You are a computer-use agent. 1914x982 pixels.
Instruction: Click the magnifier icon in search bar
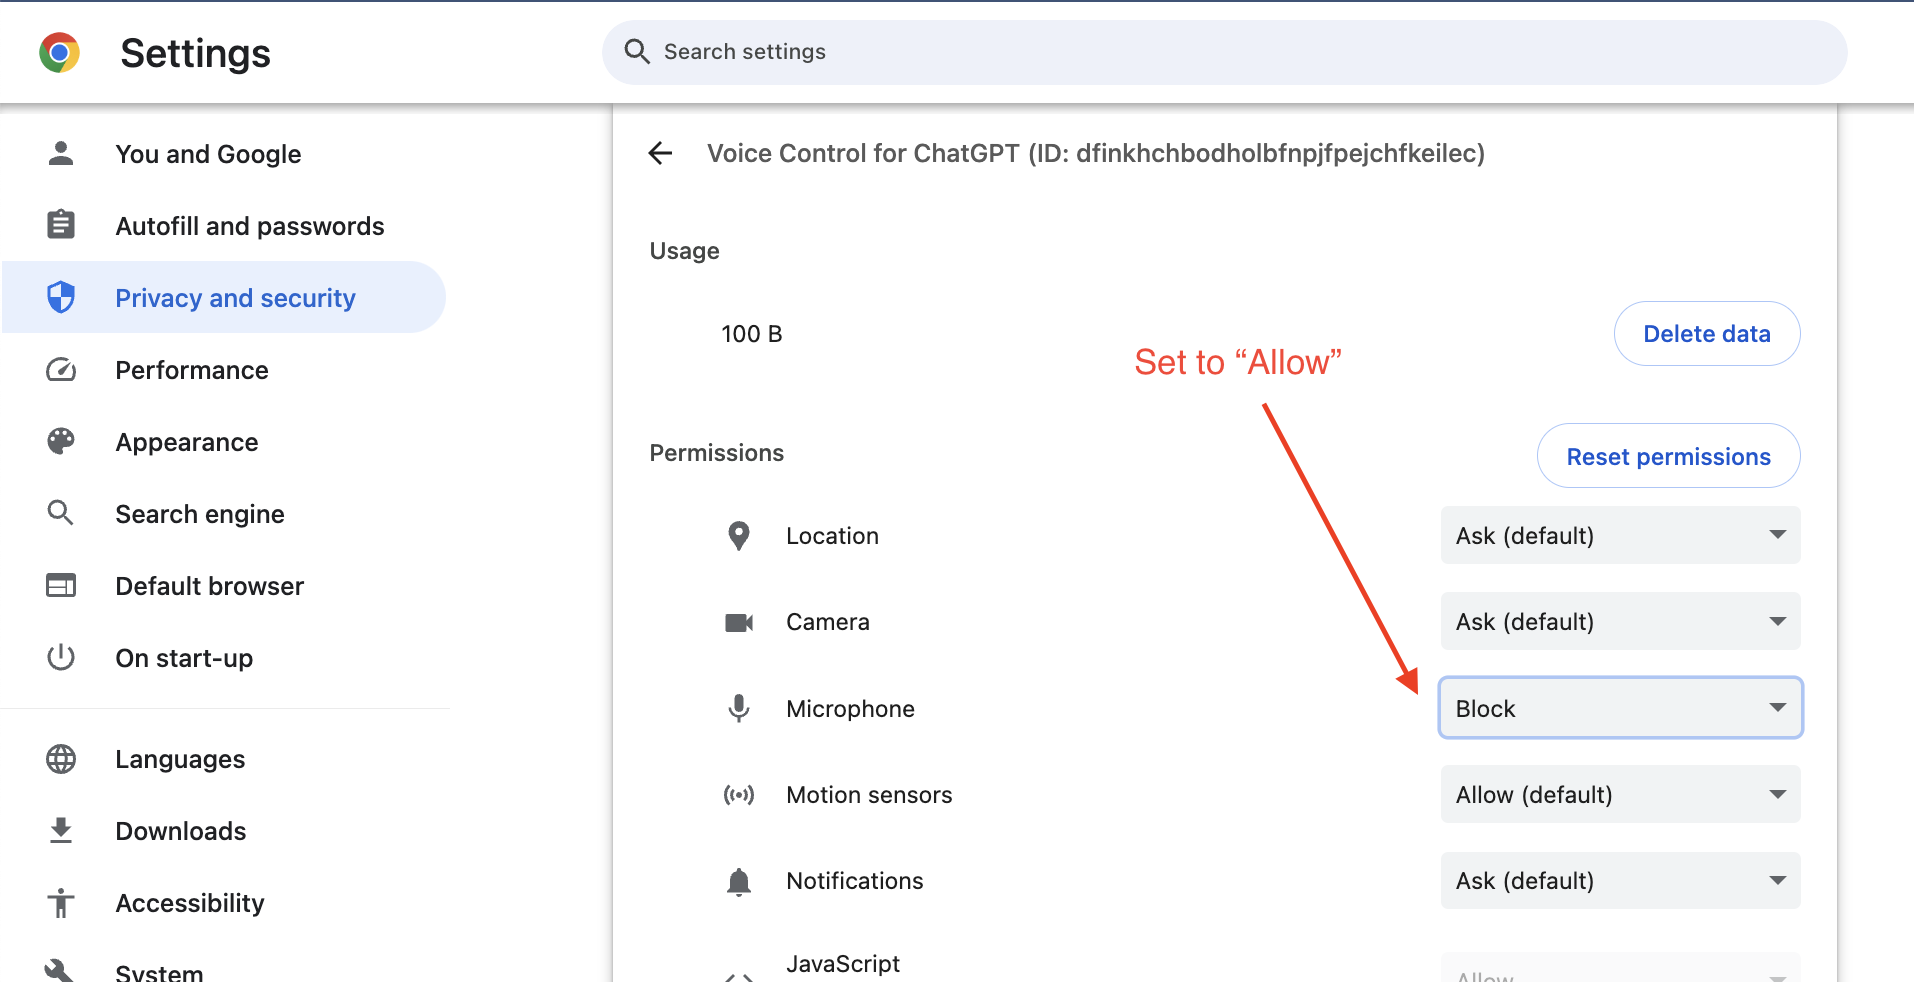(x=637, y=51)
